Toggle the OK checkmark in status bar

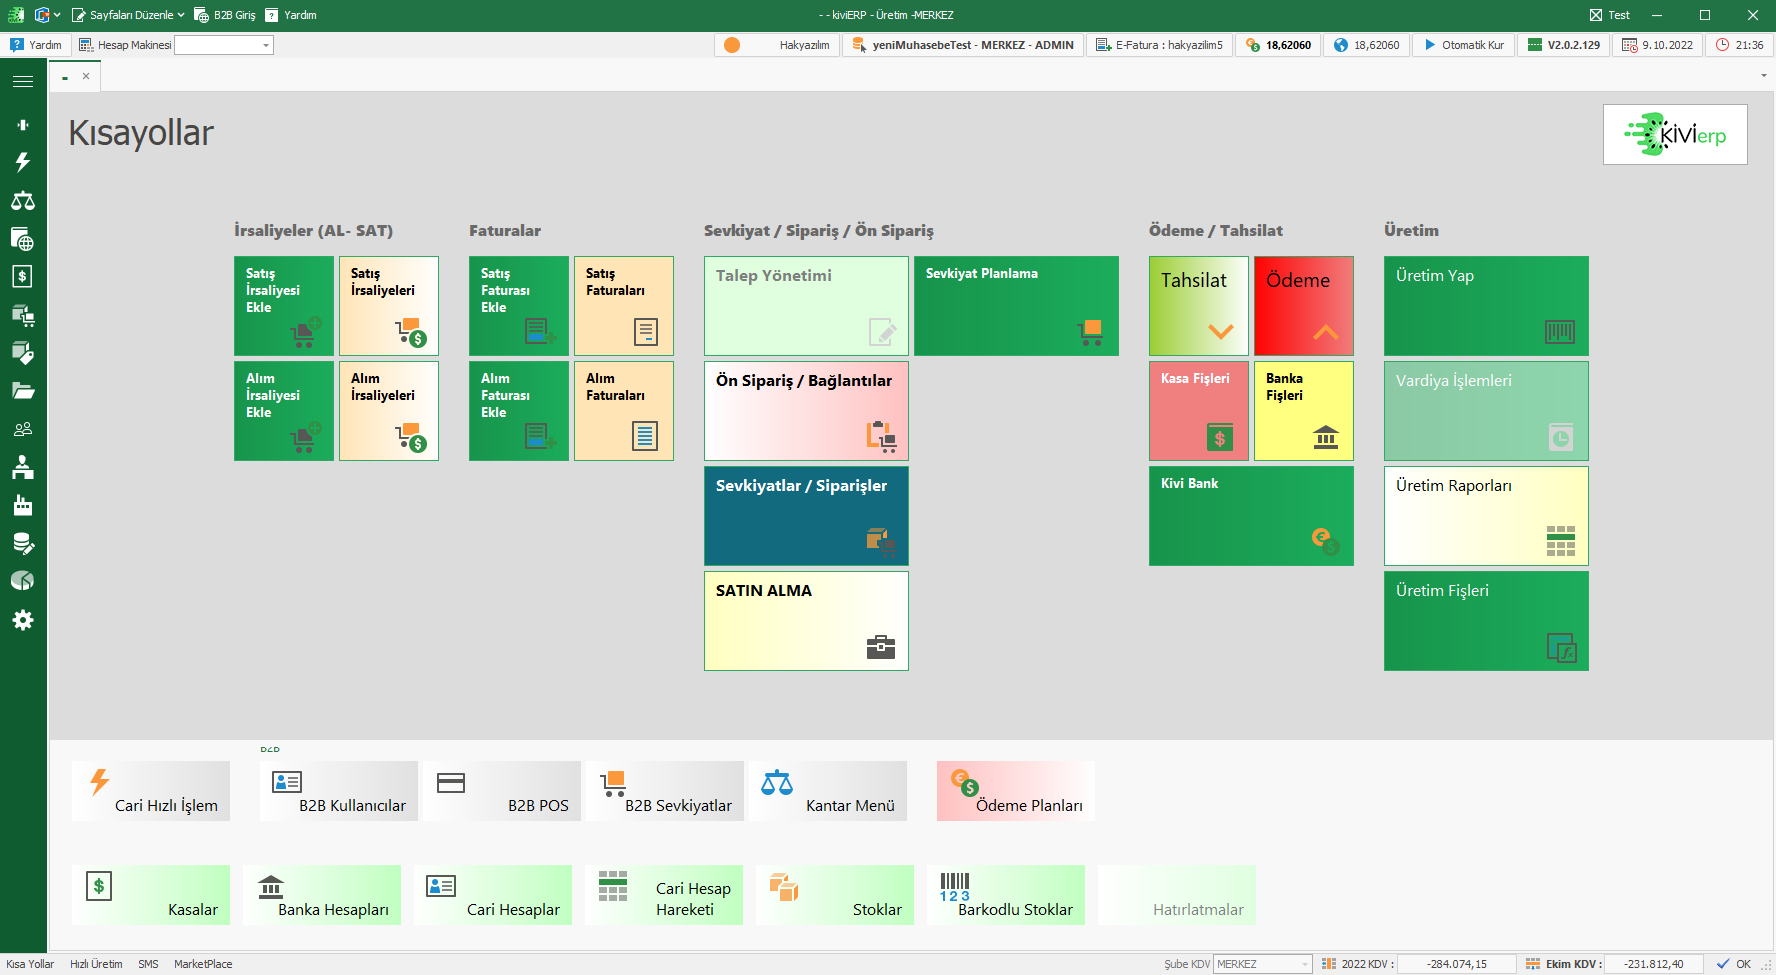[1723, 964]
